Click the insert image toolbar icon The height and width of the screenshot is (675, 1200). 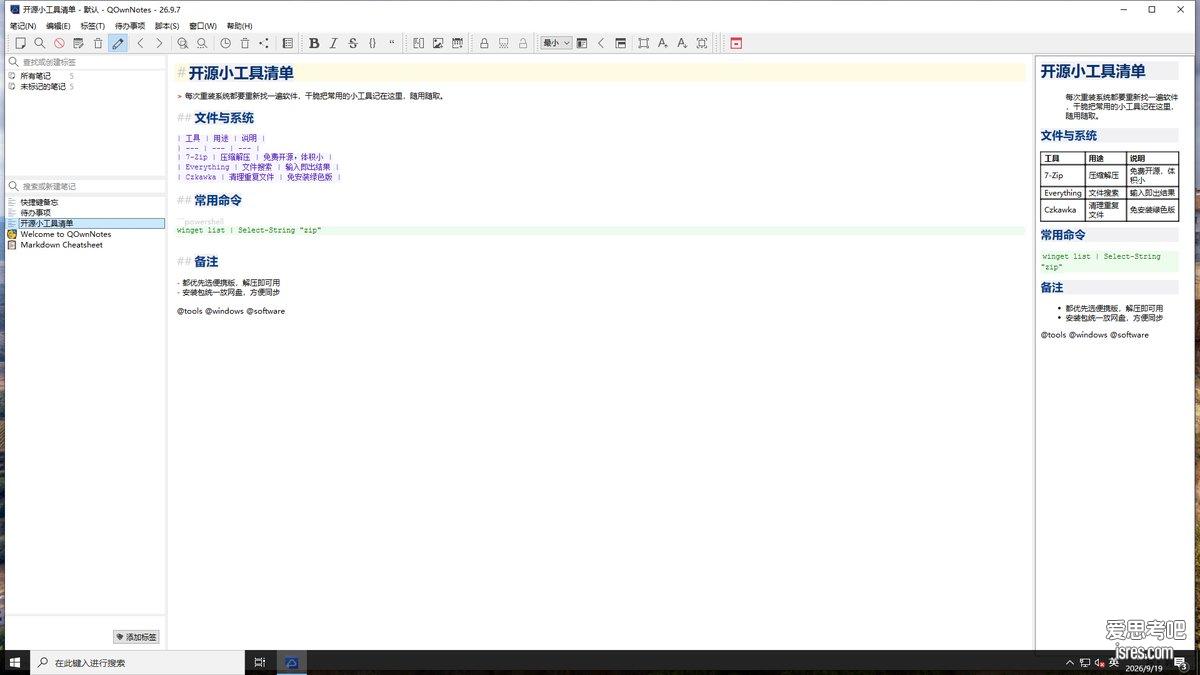tap(438, 43)
